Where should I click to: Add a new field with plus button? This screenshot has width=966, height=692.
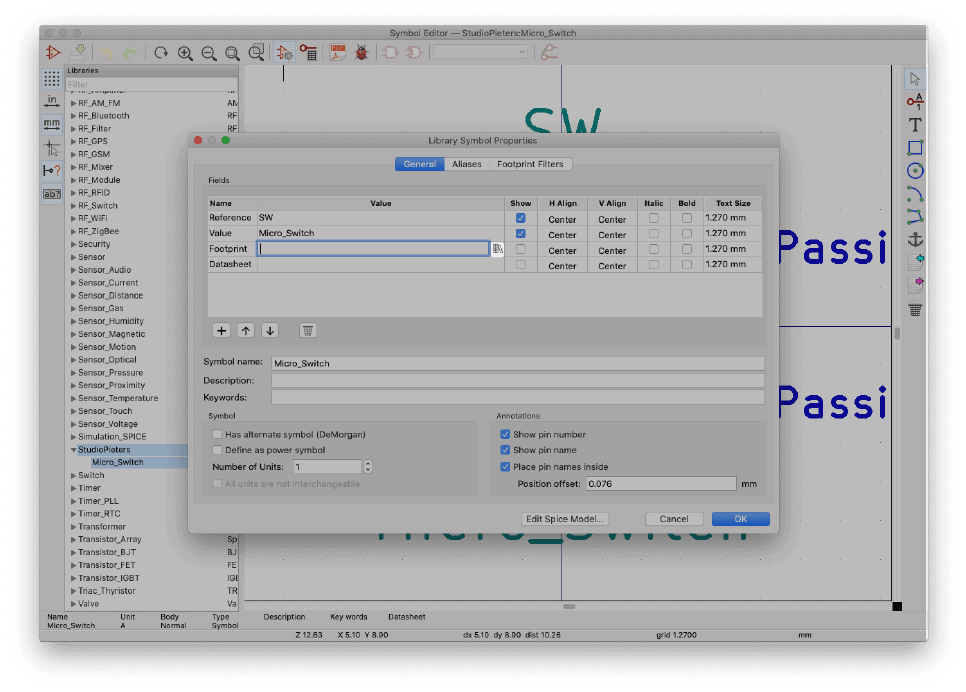pos(221,331)
